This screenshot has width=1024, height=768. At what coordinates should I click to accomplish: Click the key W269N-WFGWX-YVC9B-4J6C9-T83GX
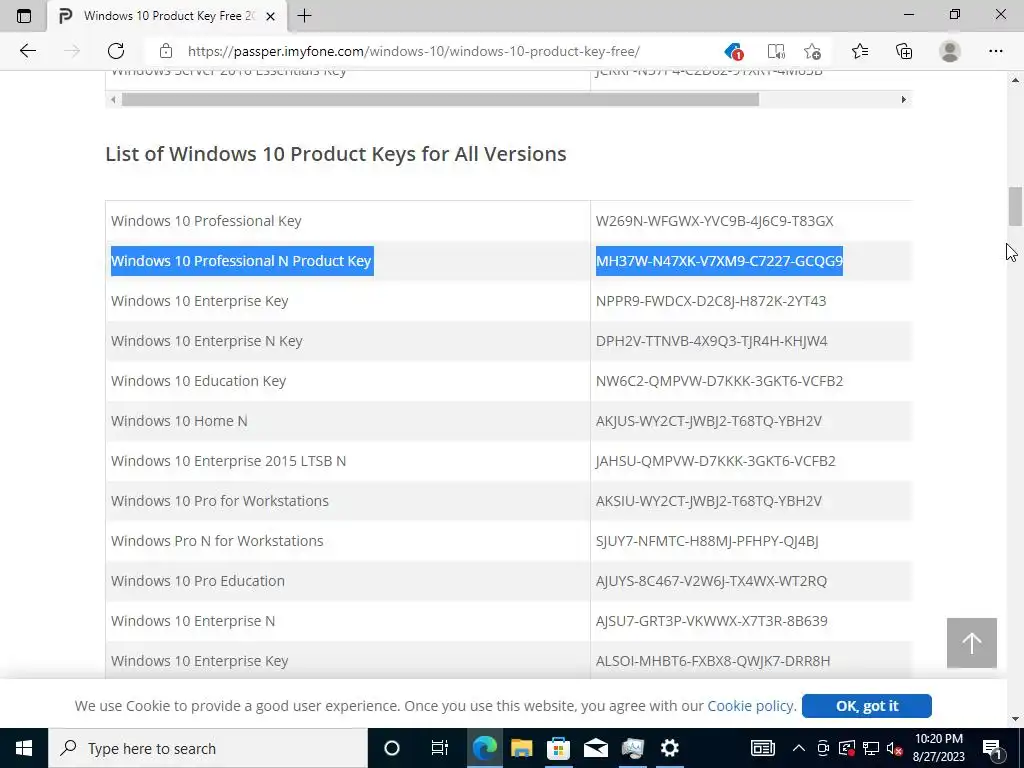[714, 221]
